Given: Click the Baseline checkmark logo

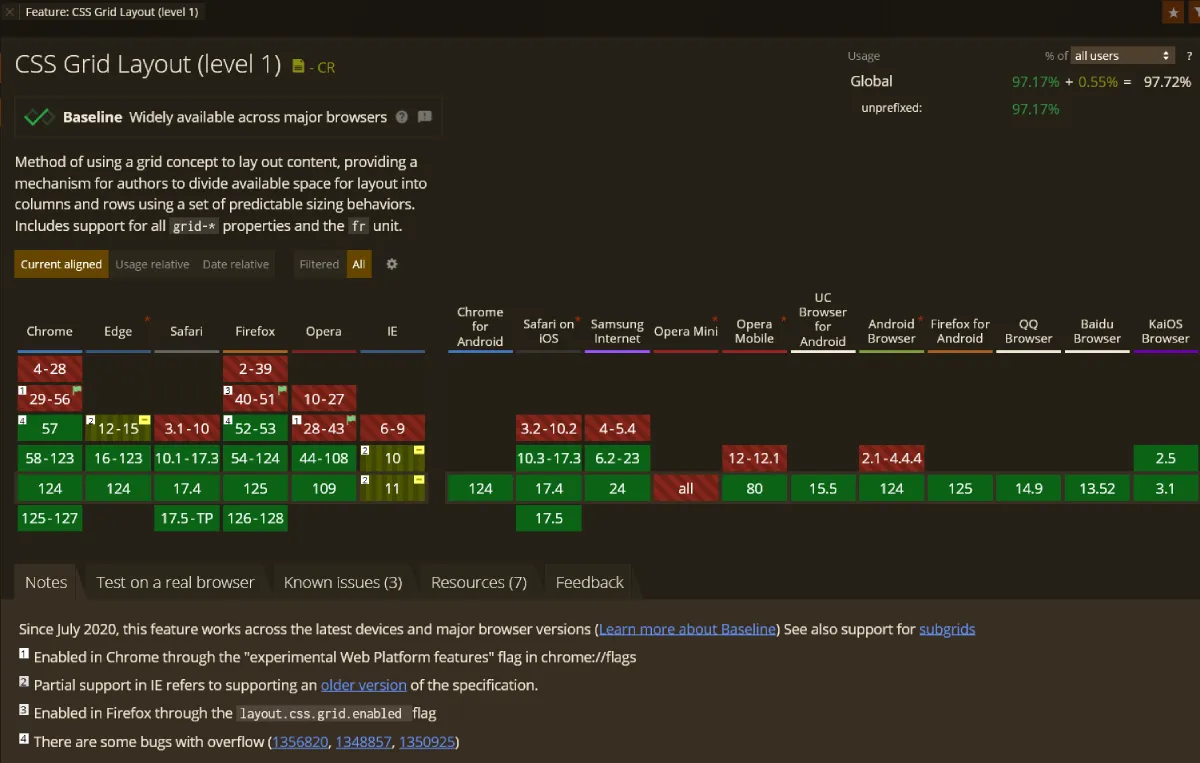Looking at the screenshot, I should click(x=39, y=117).
